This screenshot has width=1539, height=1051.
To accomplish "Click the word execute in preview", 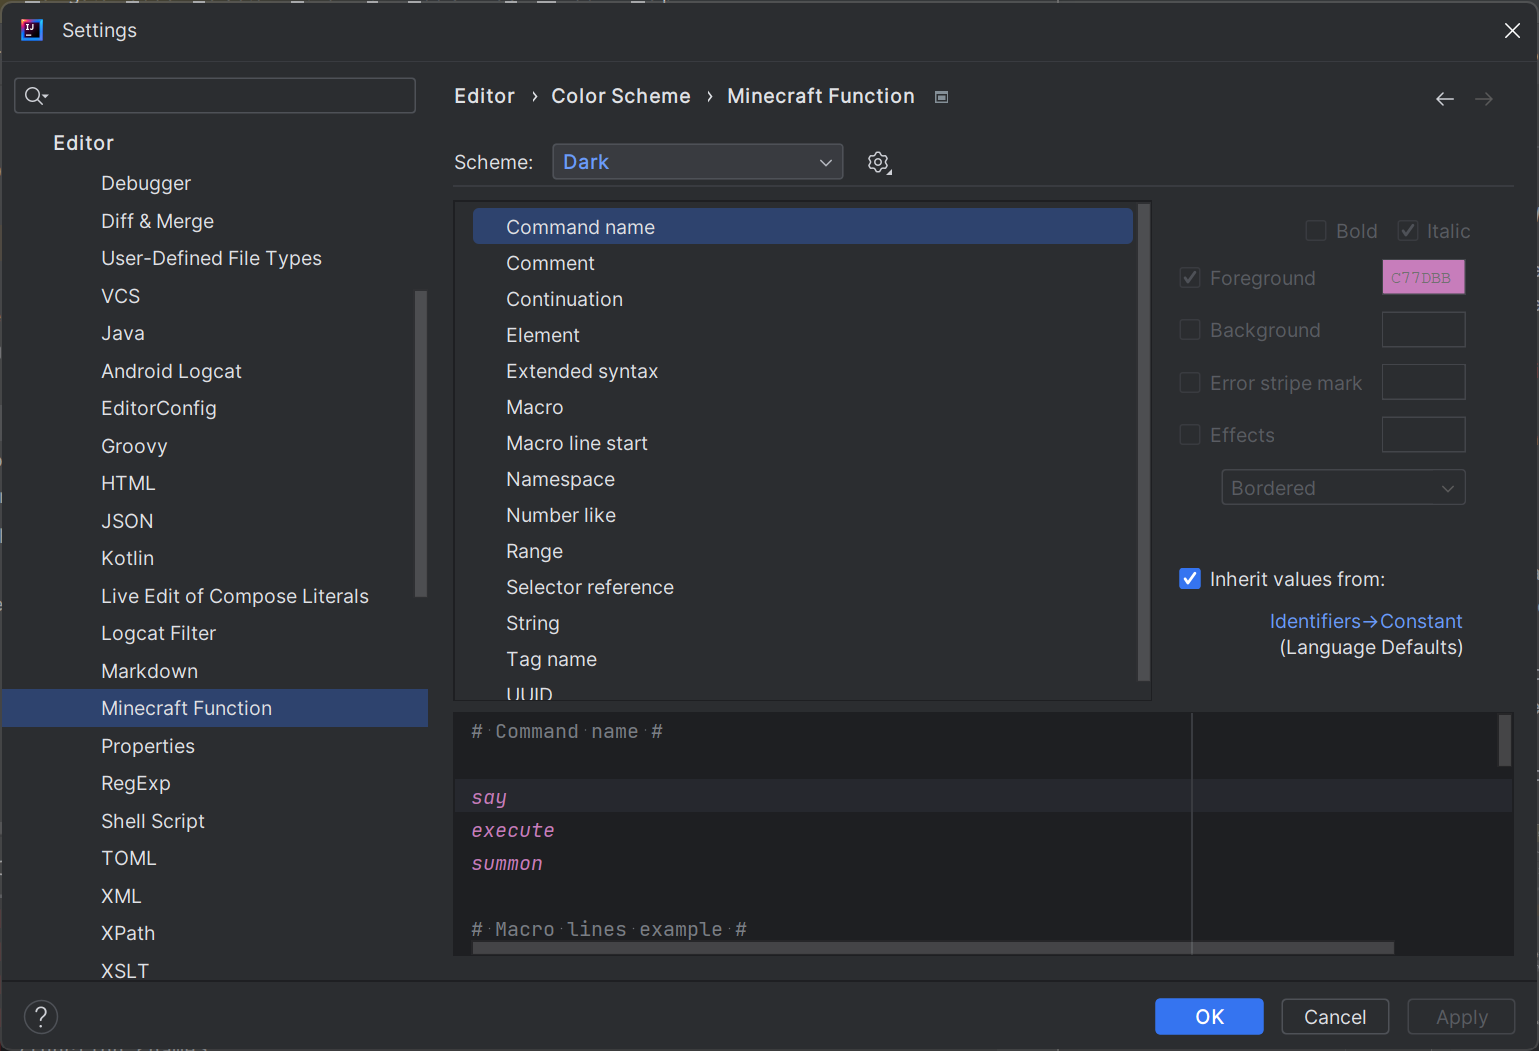I will (x=513, y=831).
